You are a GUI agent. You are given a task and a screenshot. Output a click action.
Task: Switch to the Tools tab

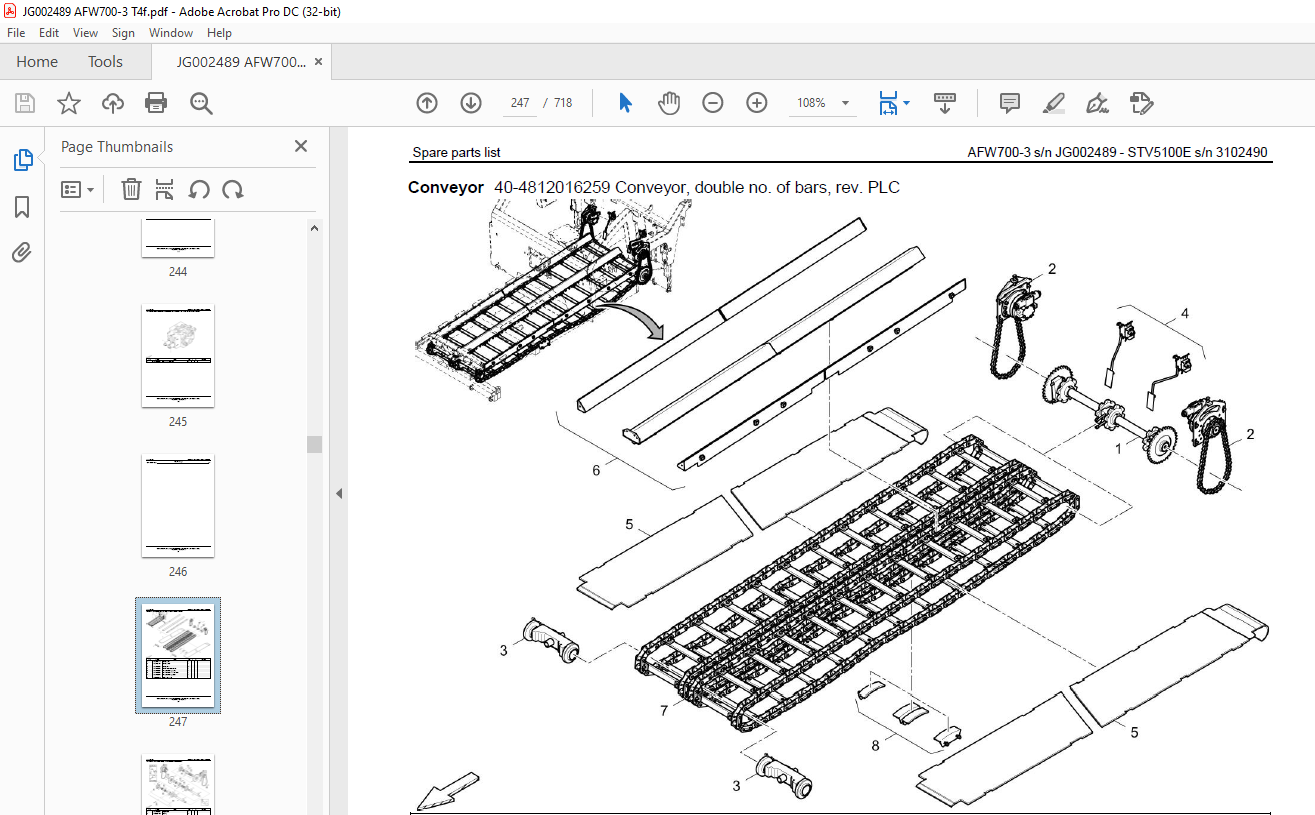(105, 61)
